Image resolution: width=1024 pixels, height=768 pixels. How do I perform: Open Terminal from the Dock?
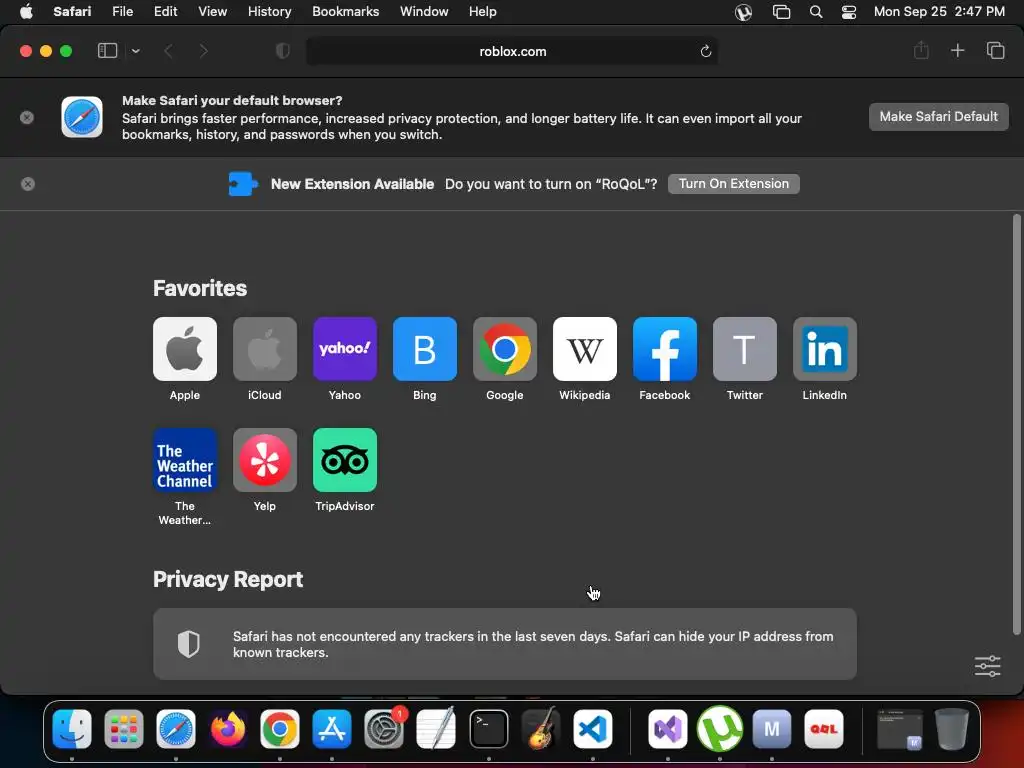click(x=488, y=729)
